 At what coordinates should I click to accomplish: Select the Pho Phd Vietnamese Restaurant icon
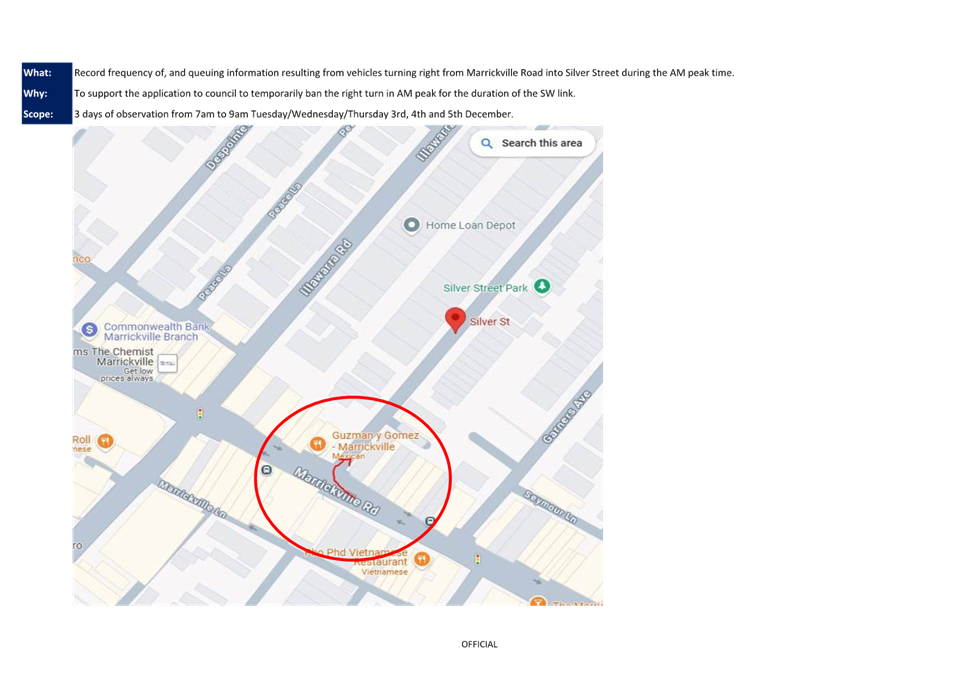click(421, 559)
